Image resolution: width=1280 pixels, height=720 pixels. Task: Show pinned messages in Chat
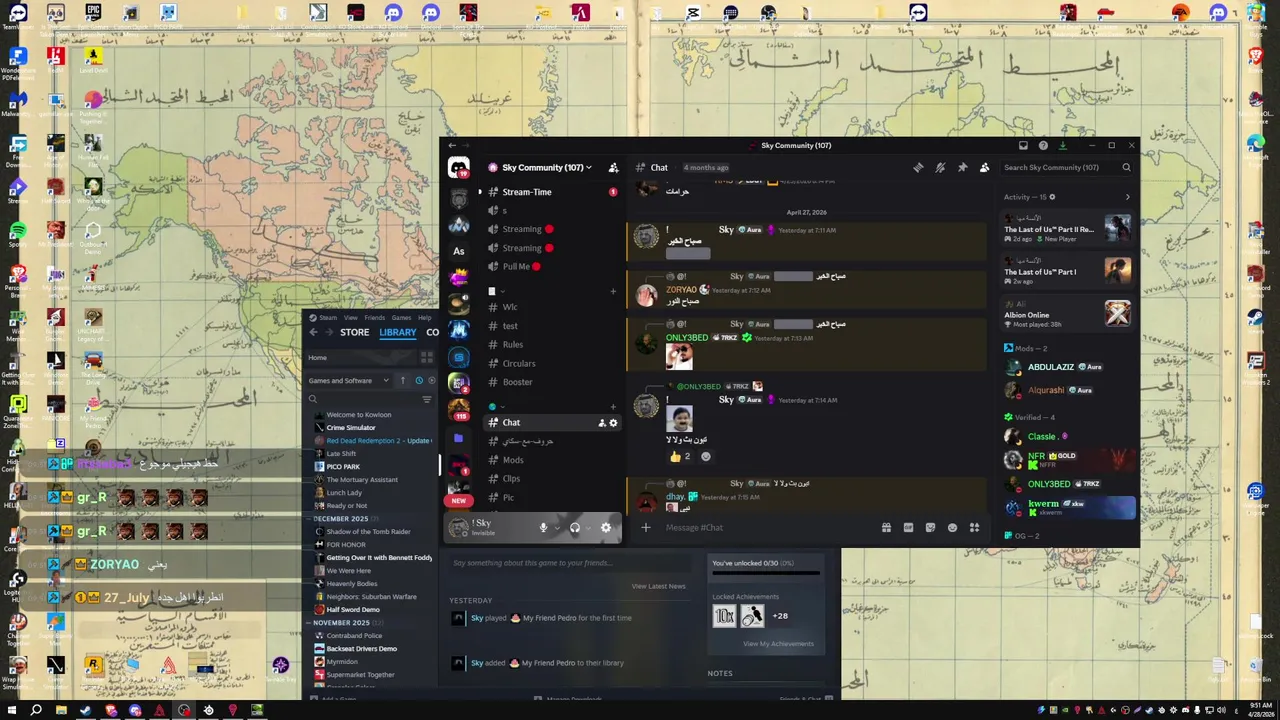(962, 168)
